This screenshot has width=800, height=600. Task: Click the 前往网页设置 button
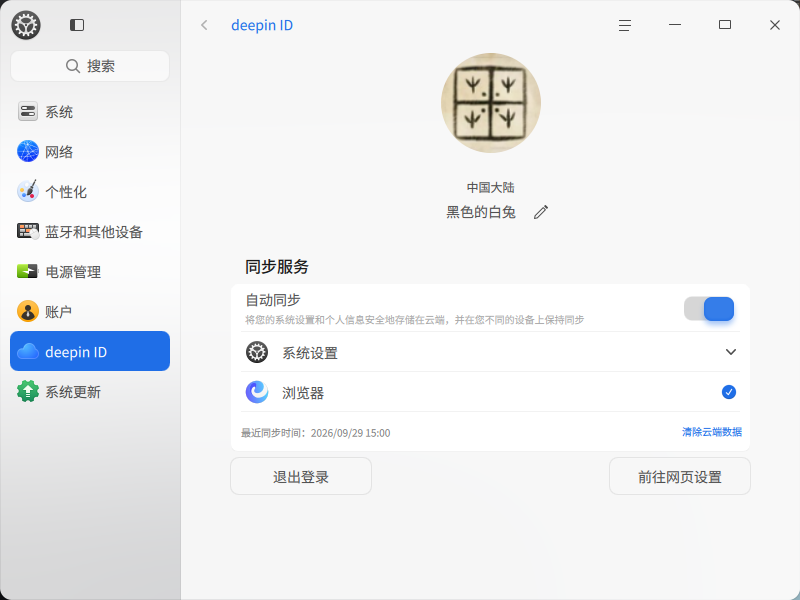coord(680,476)
